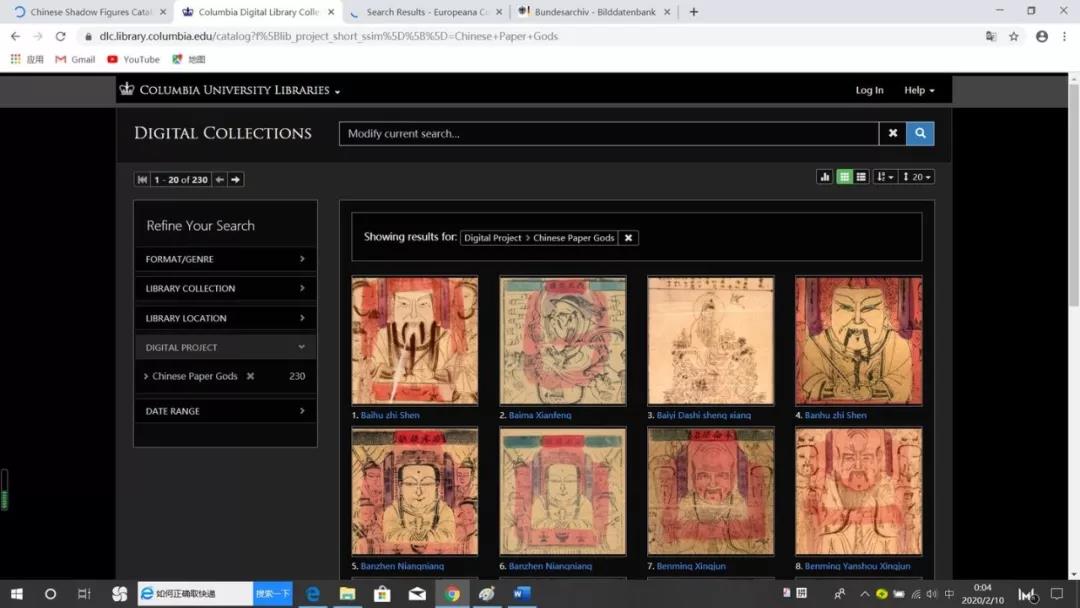Bookmark this page with star icon
This screenshot has height=608, width=1080.
pos(1014,36)
